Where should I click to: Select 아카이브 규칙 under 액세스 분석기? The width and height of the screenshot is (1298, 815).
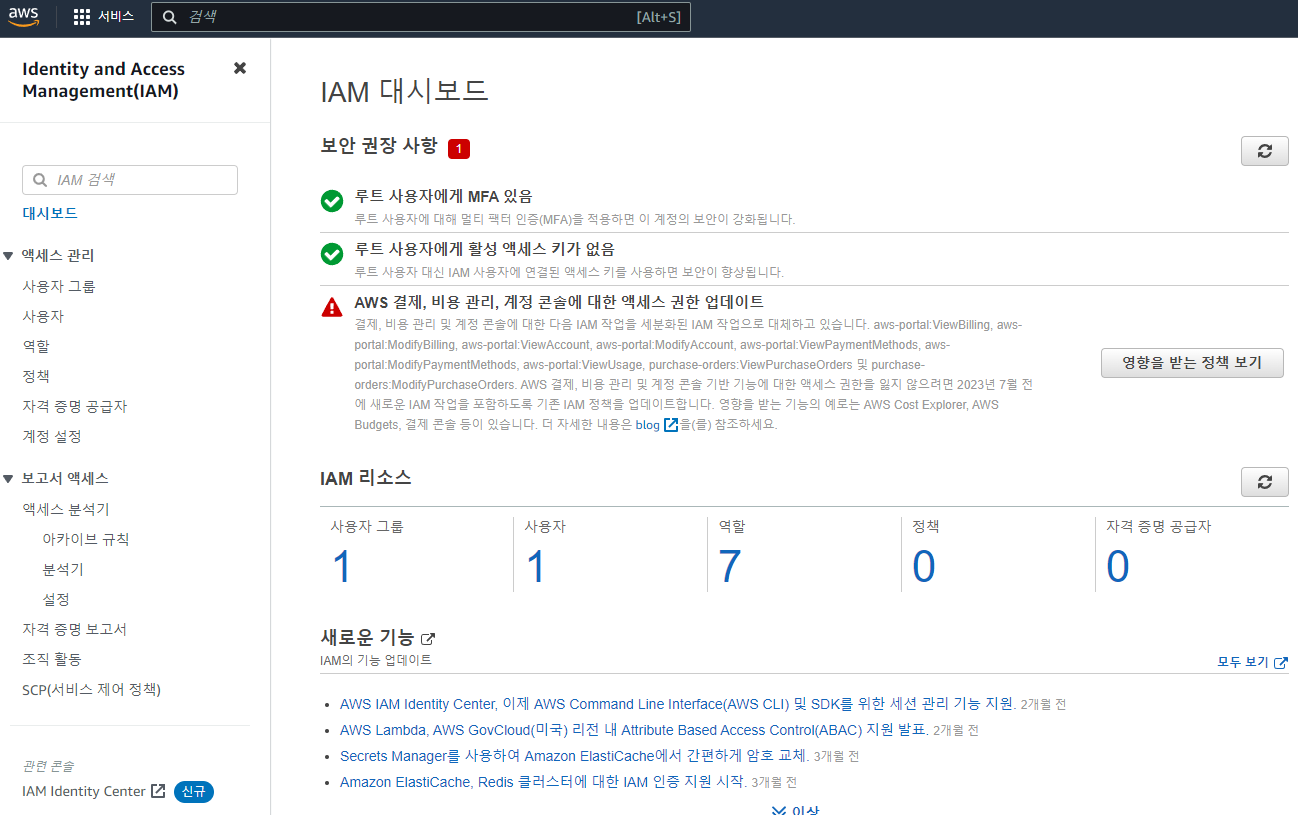(x=86, y=539)
